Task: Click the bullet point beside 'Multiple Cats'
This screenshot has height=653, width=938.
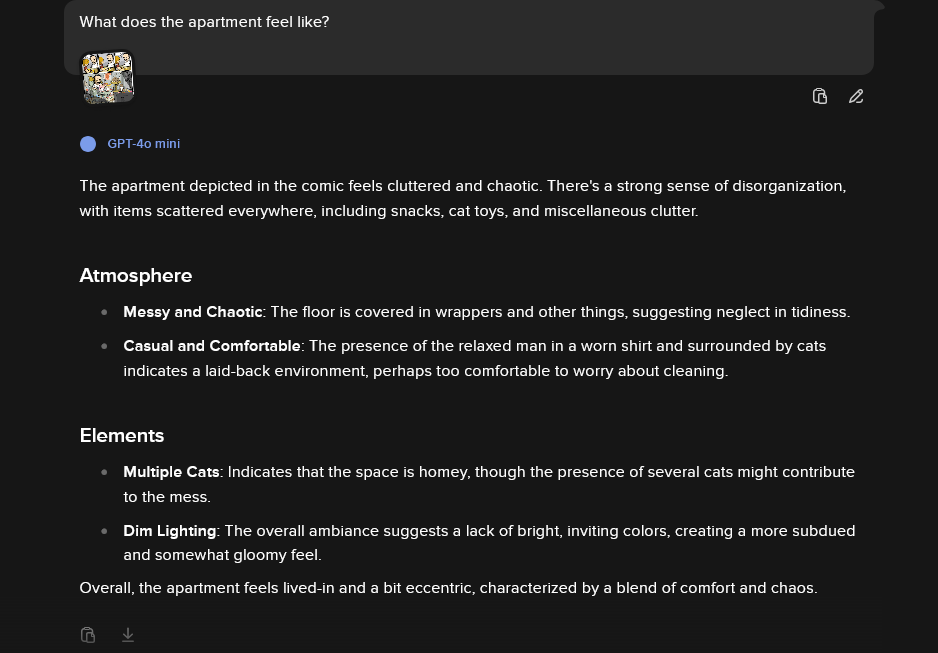Action: tap(104, 472)
